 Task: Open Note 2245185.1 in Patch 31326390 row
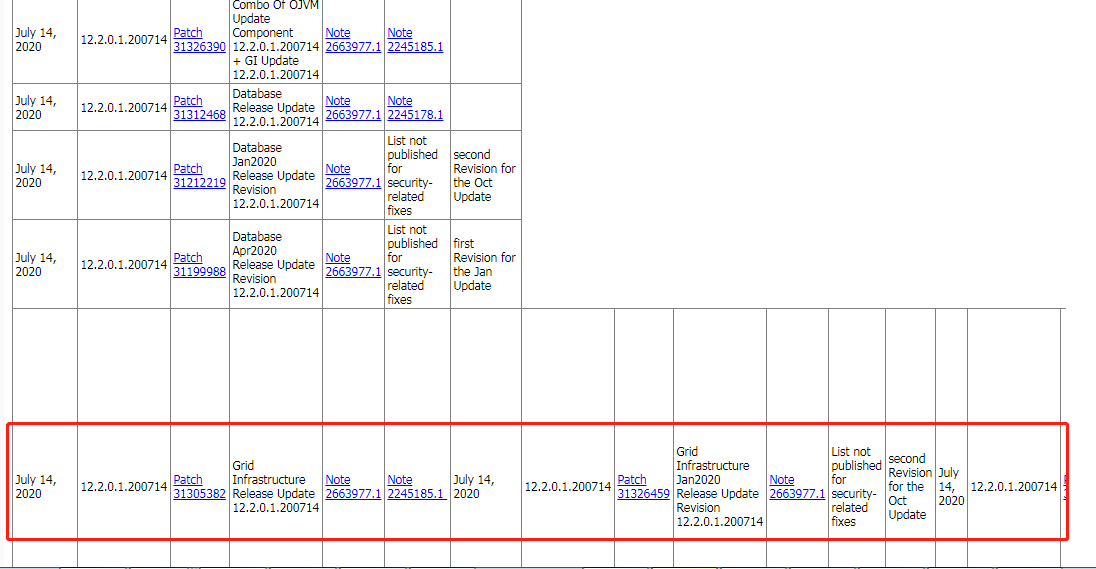(x=415, y=40)
